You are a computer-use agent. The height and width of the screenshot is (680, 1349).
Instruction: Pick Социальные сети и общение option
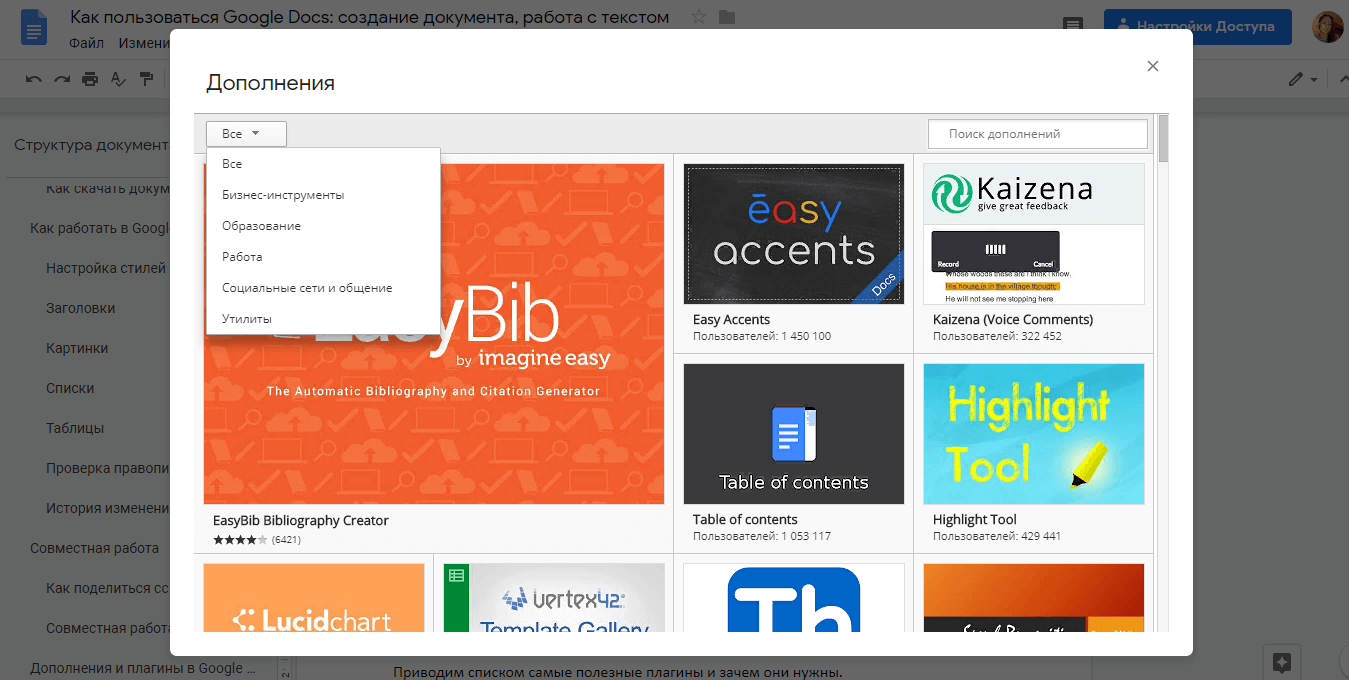307,288
